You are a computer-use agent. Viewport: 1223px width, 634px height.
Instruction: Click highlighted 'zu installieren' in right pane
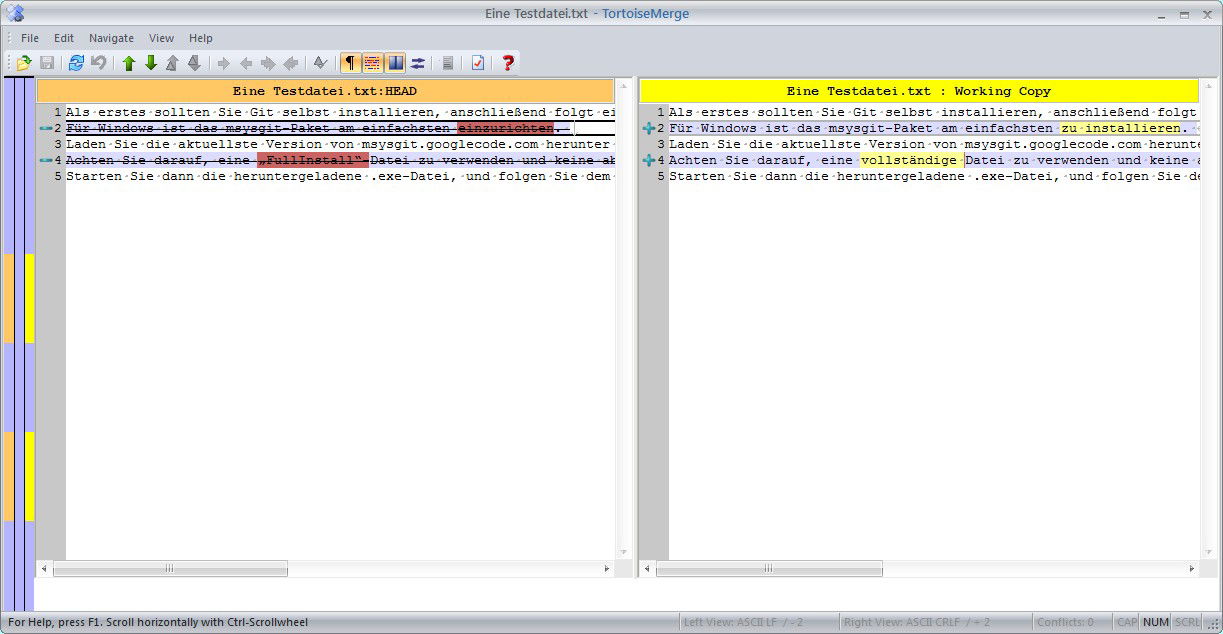(1121, 128)
